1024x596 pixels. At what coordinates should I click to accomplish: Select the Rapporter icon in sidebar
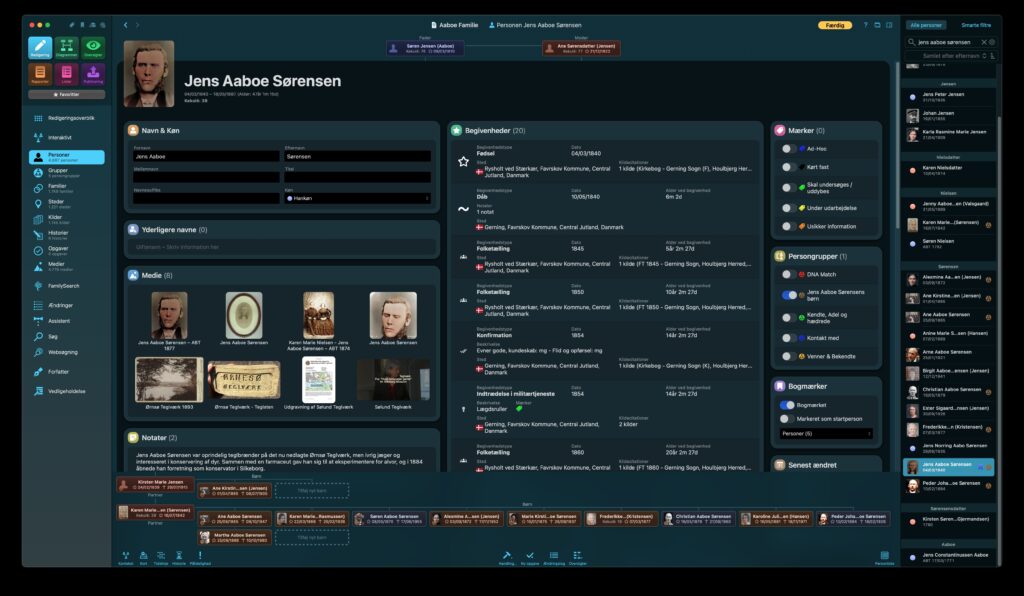[x=40, y=74]
